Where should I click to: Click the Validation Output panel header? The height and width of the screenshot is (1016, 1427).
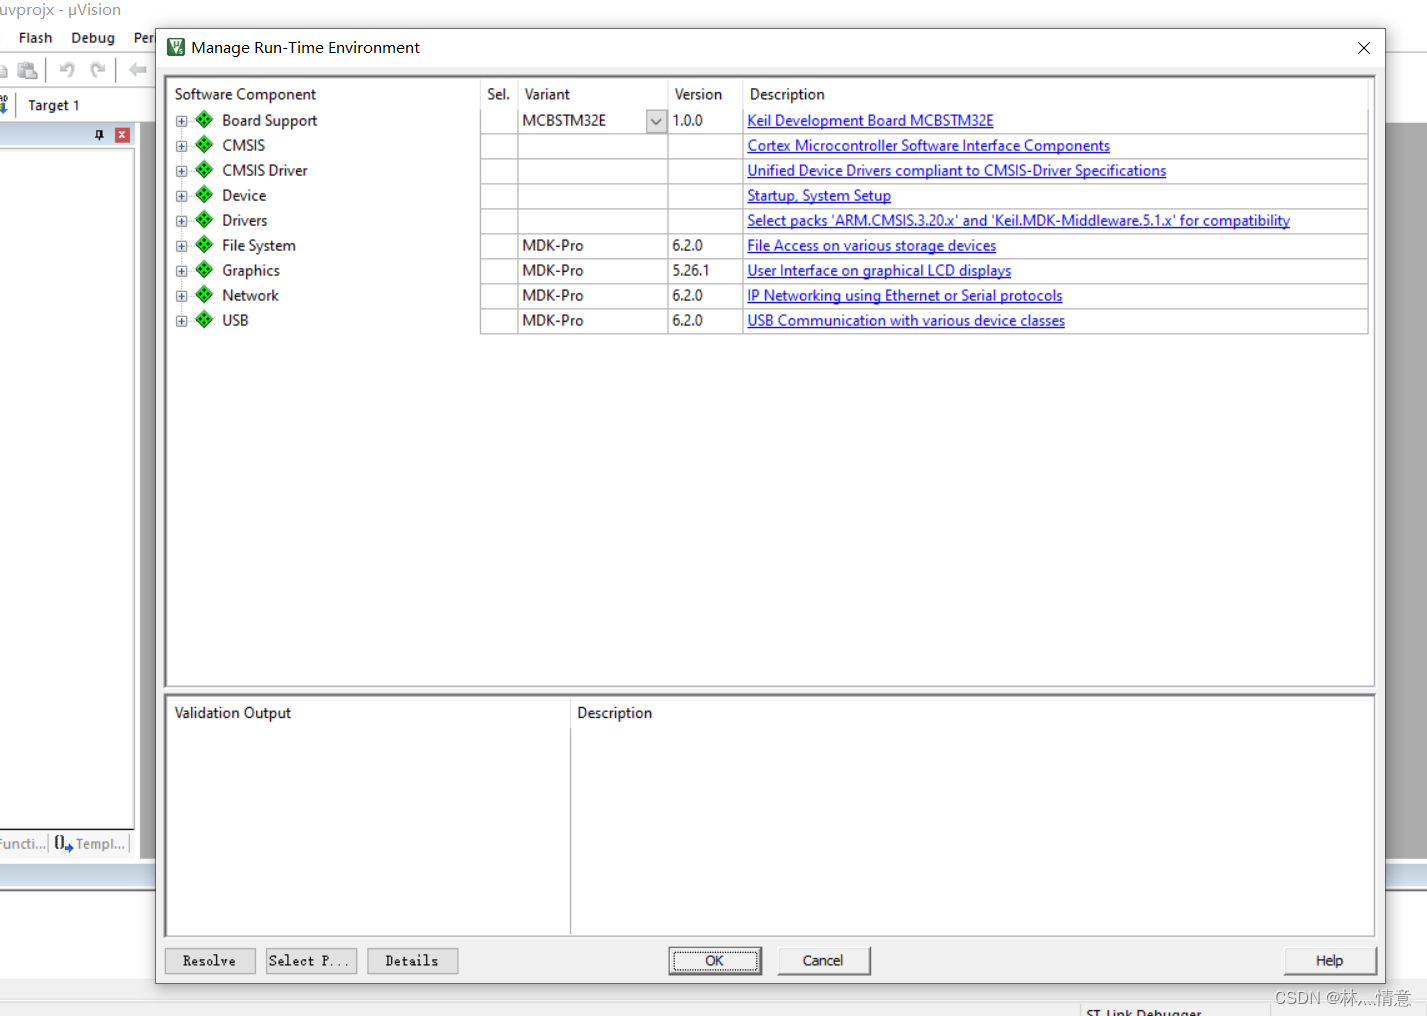pos(233,713)
